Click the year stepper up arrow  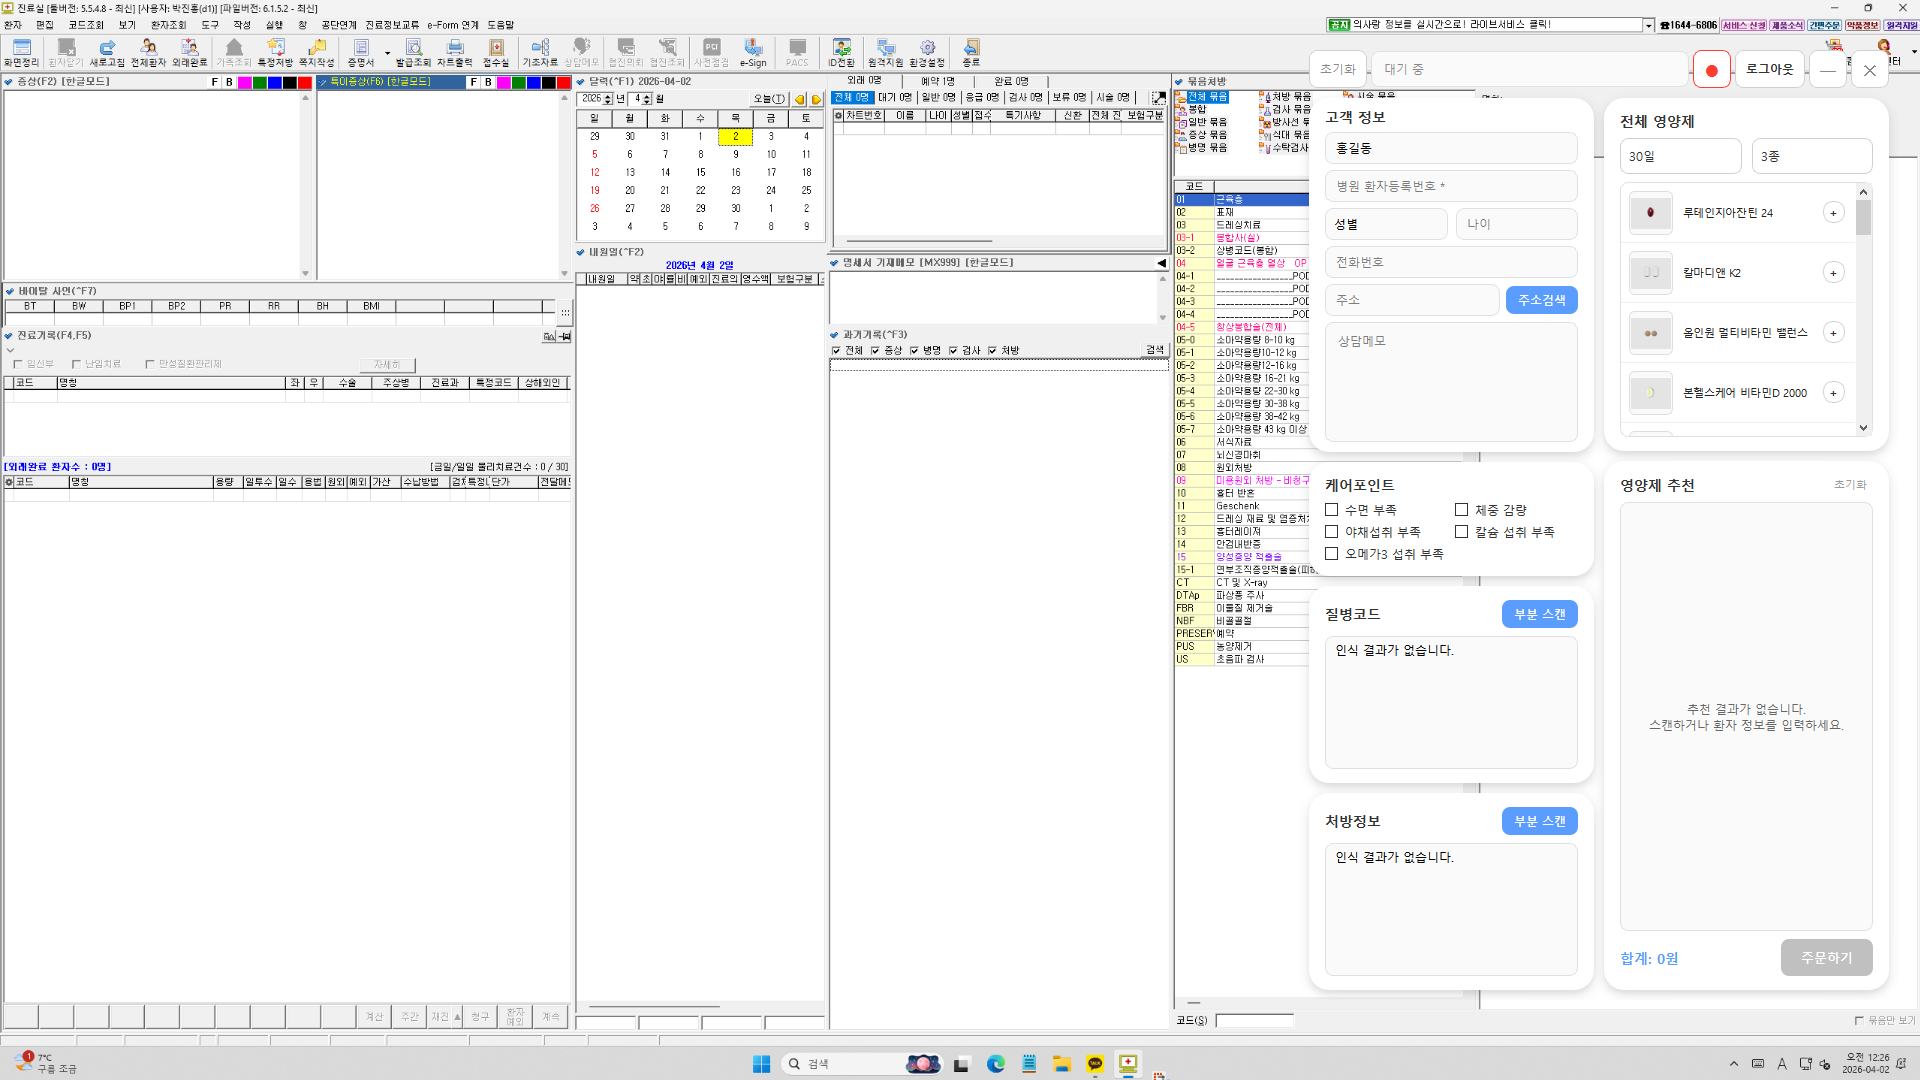point(608,95)
